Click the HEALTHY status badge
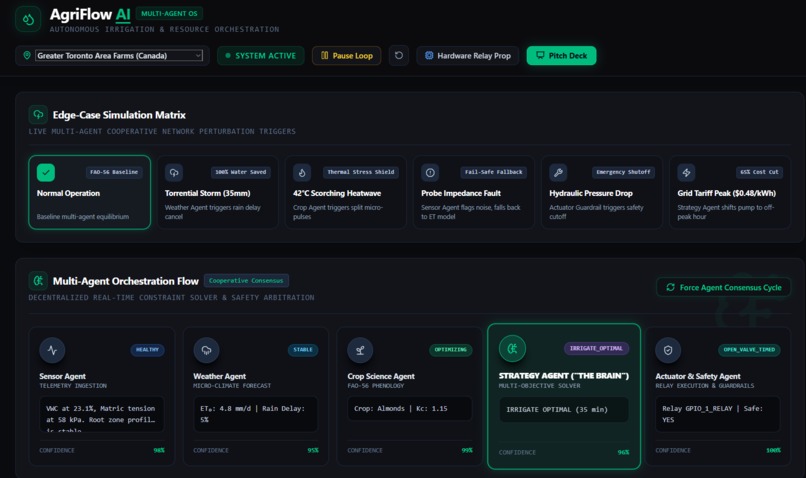The height and width of the screenshot is (478, 806). (148, 350)
